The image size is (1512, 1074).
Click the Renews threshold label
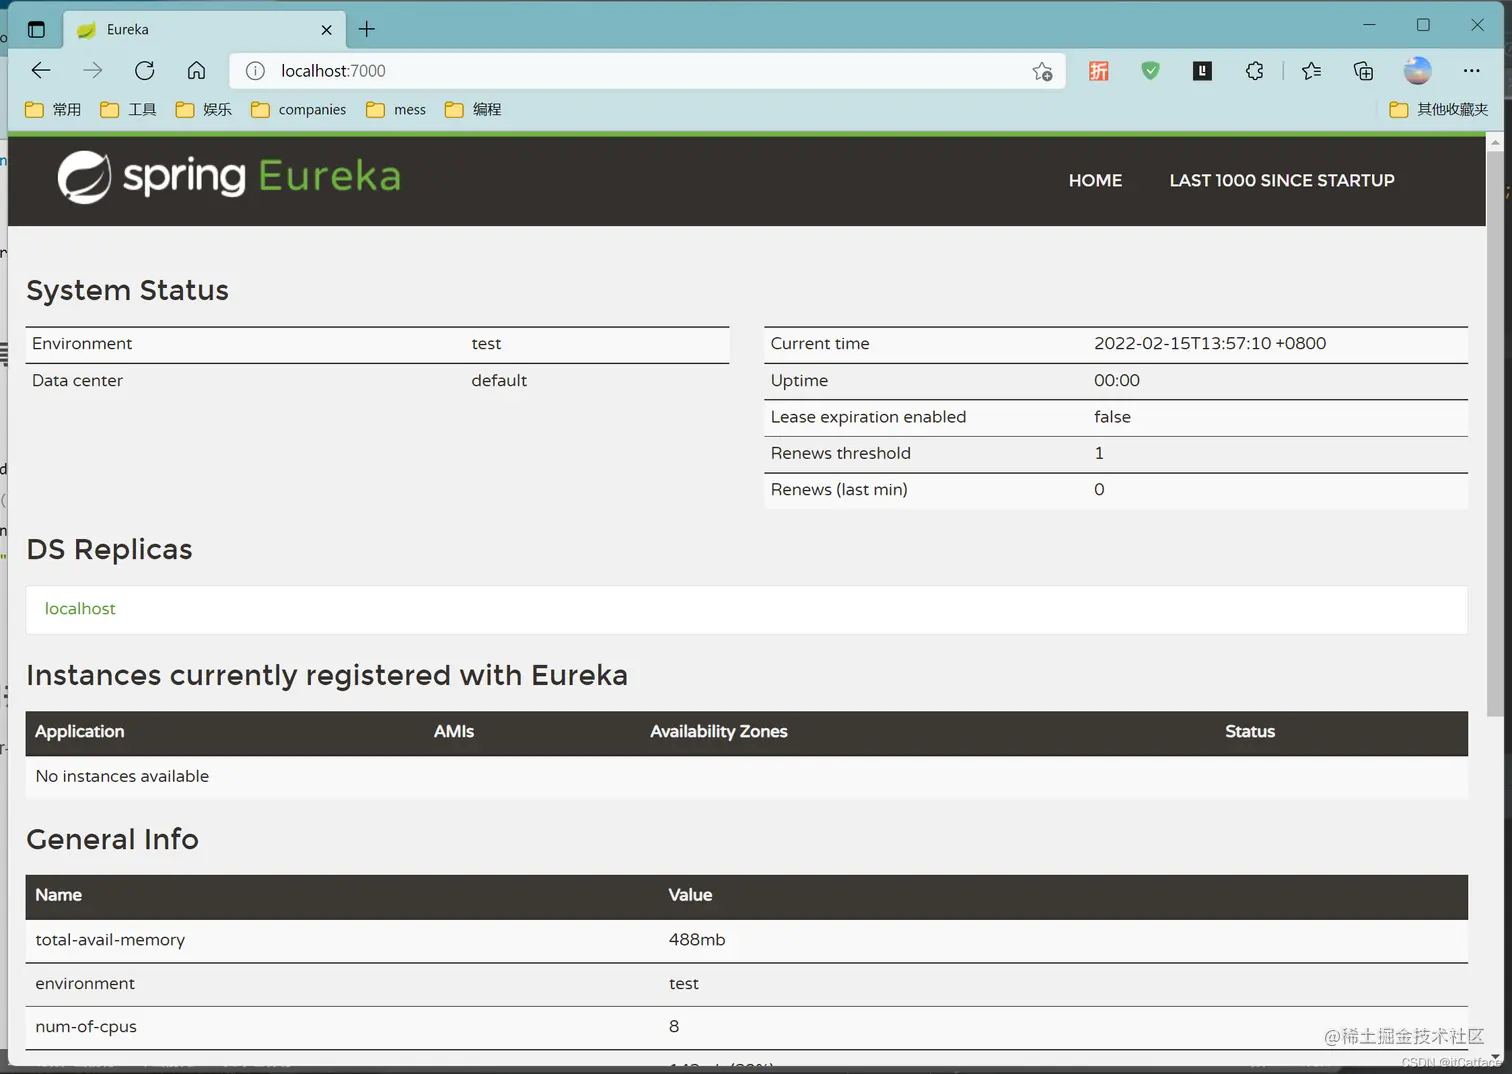click(x=841, y=453)
